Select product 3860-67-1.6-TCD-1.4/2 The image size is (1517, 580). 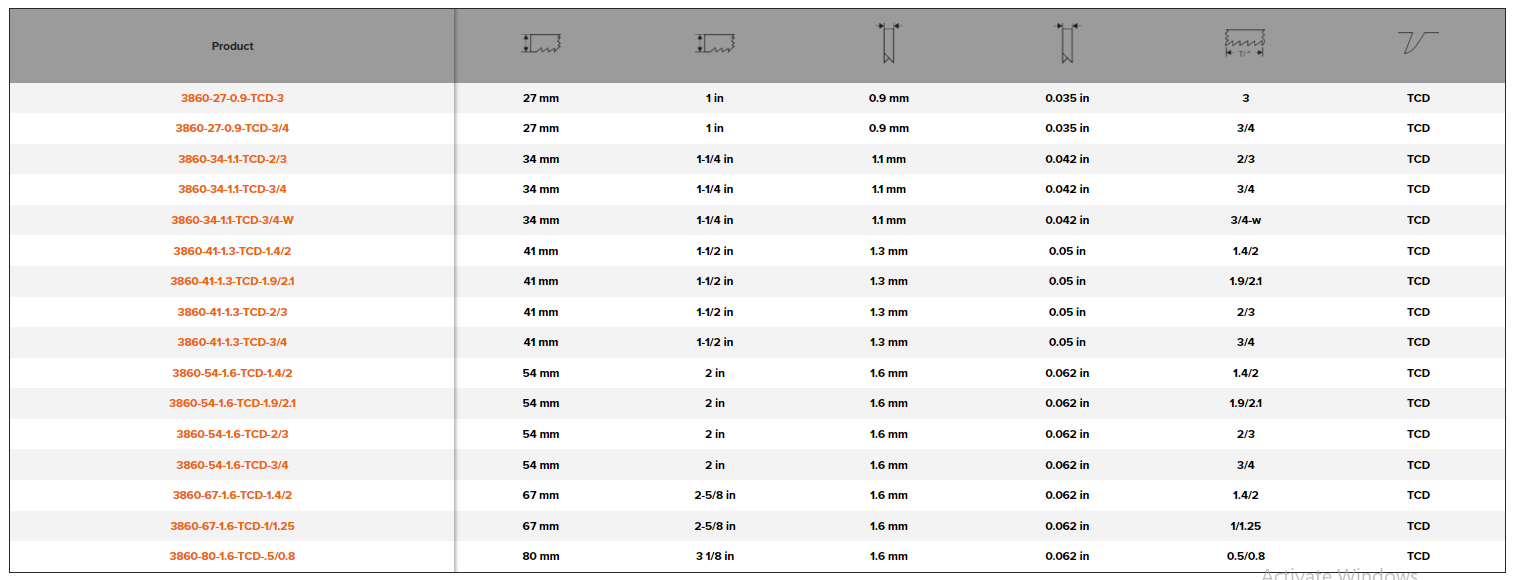[232, 495]
